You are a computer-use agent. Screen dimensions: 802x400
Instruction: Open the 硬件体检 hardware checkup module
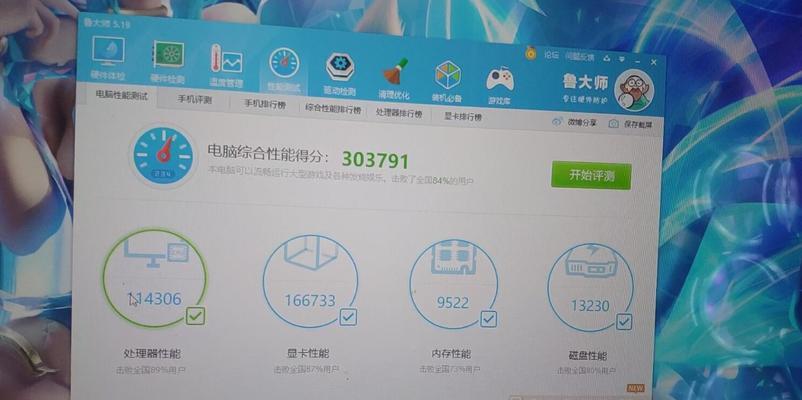(x=108, y=57)
